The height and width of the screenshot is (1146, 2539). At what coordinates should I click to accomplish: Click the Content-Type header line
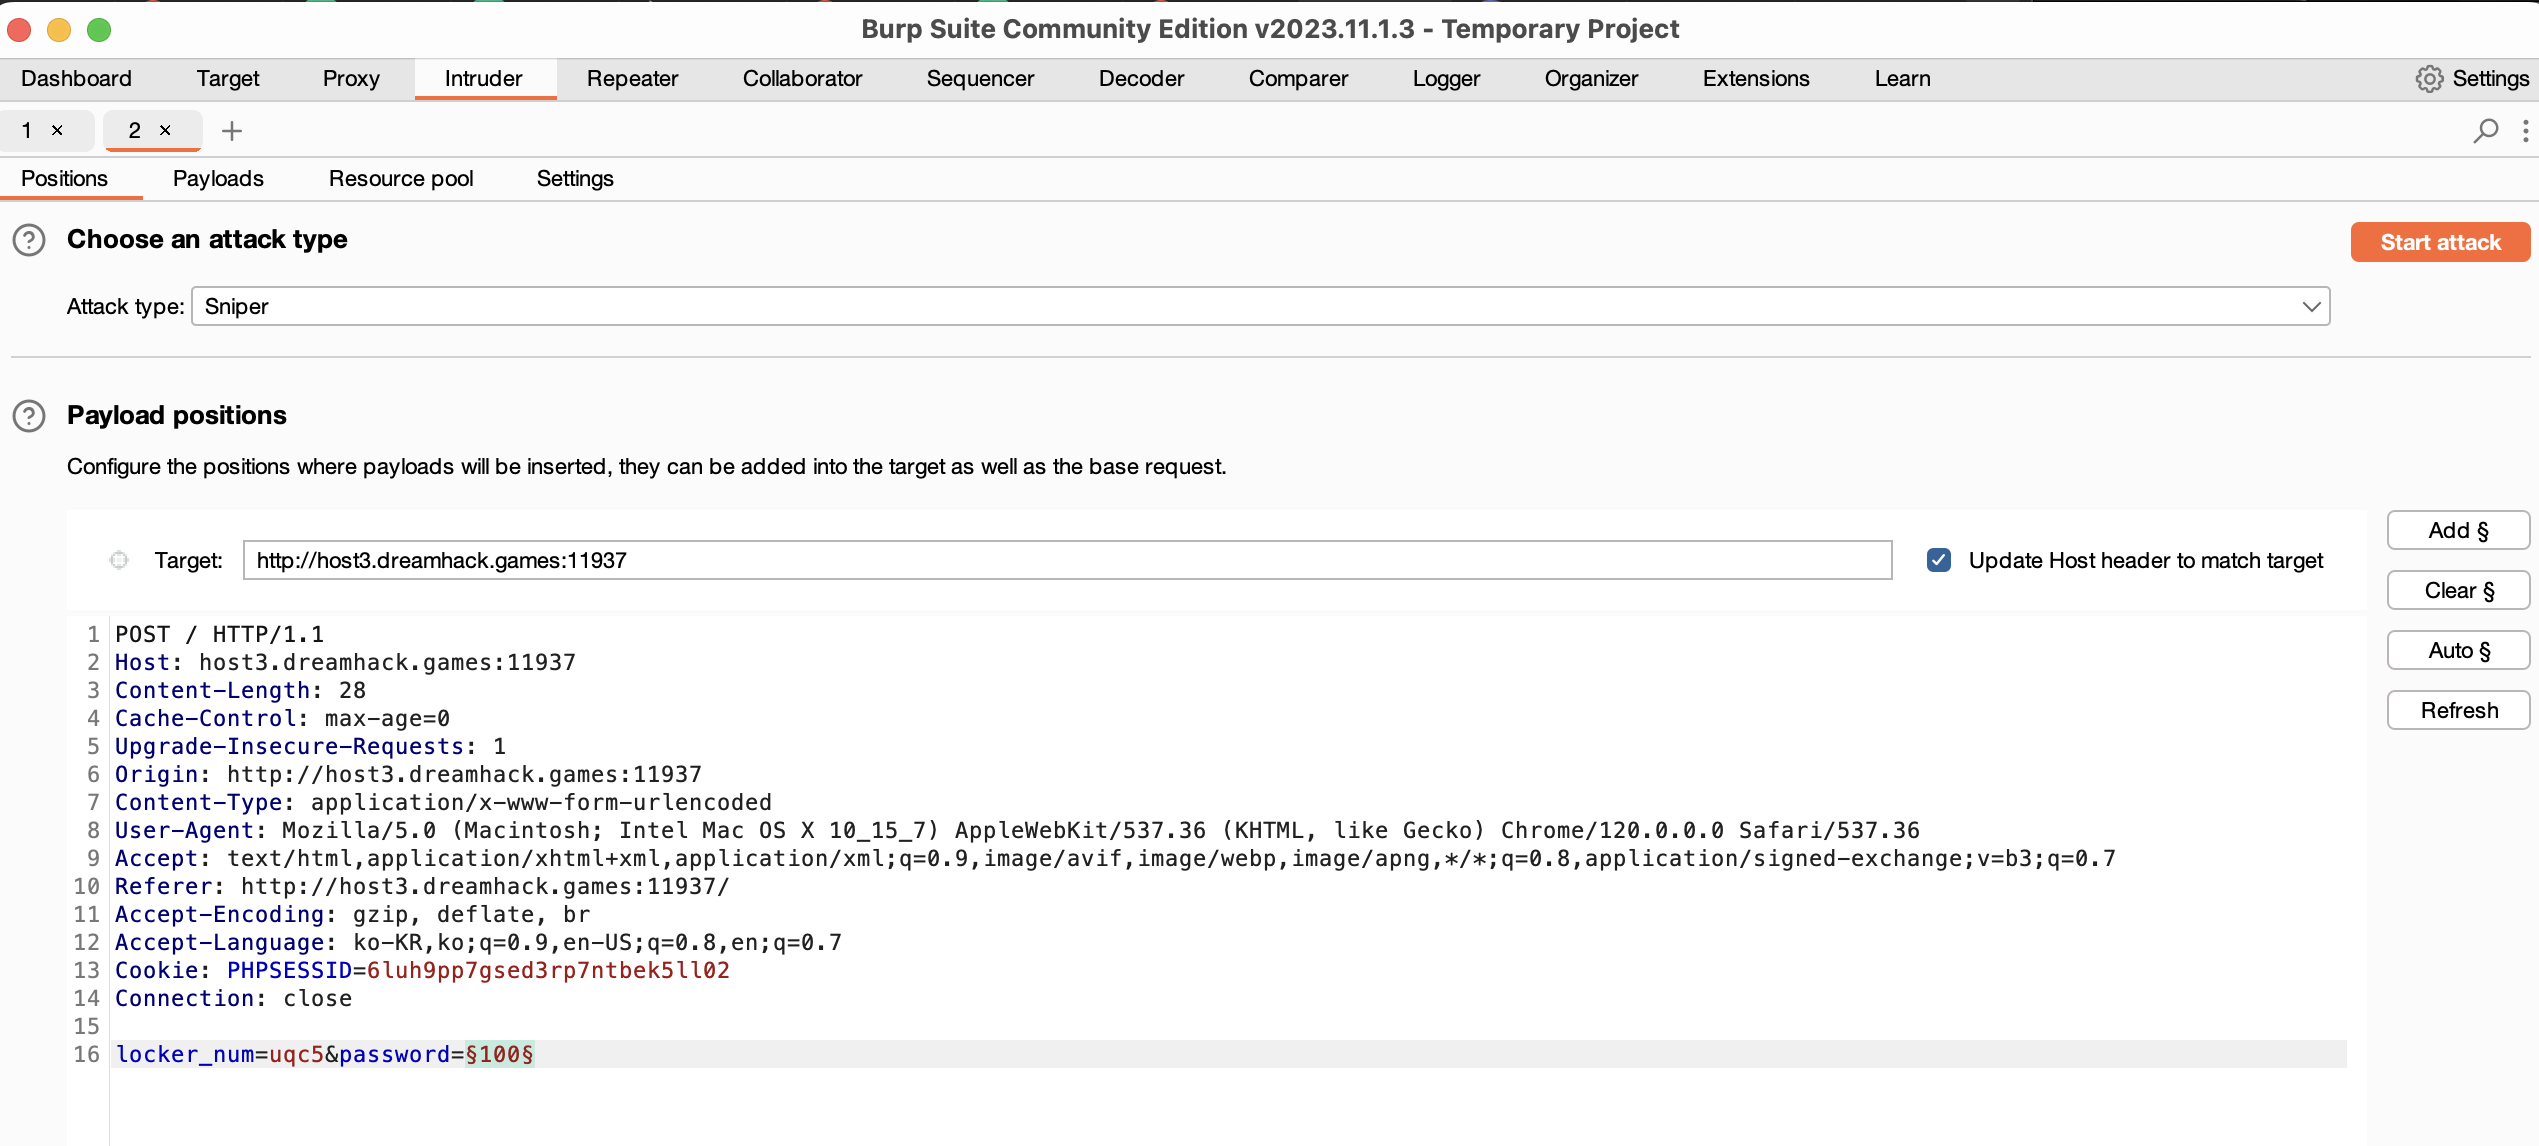[443, 802]
